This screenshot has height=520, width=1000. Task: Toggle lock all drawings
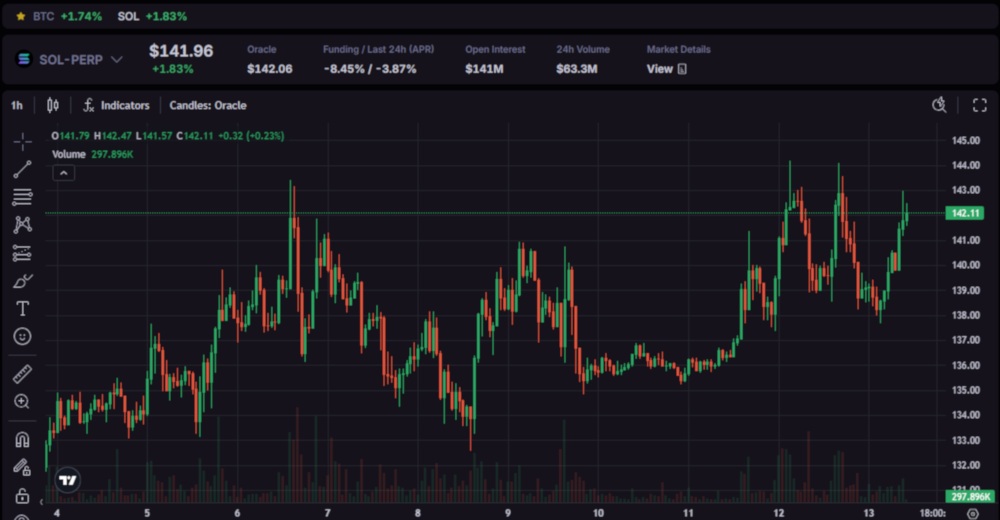(x=22, y=495)
